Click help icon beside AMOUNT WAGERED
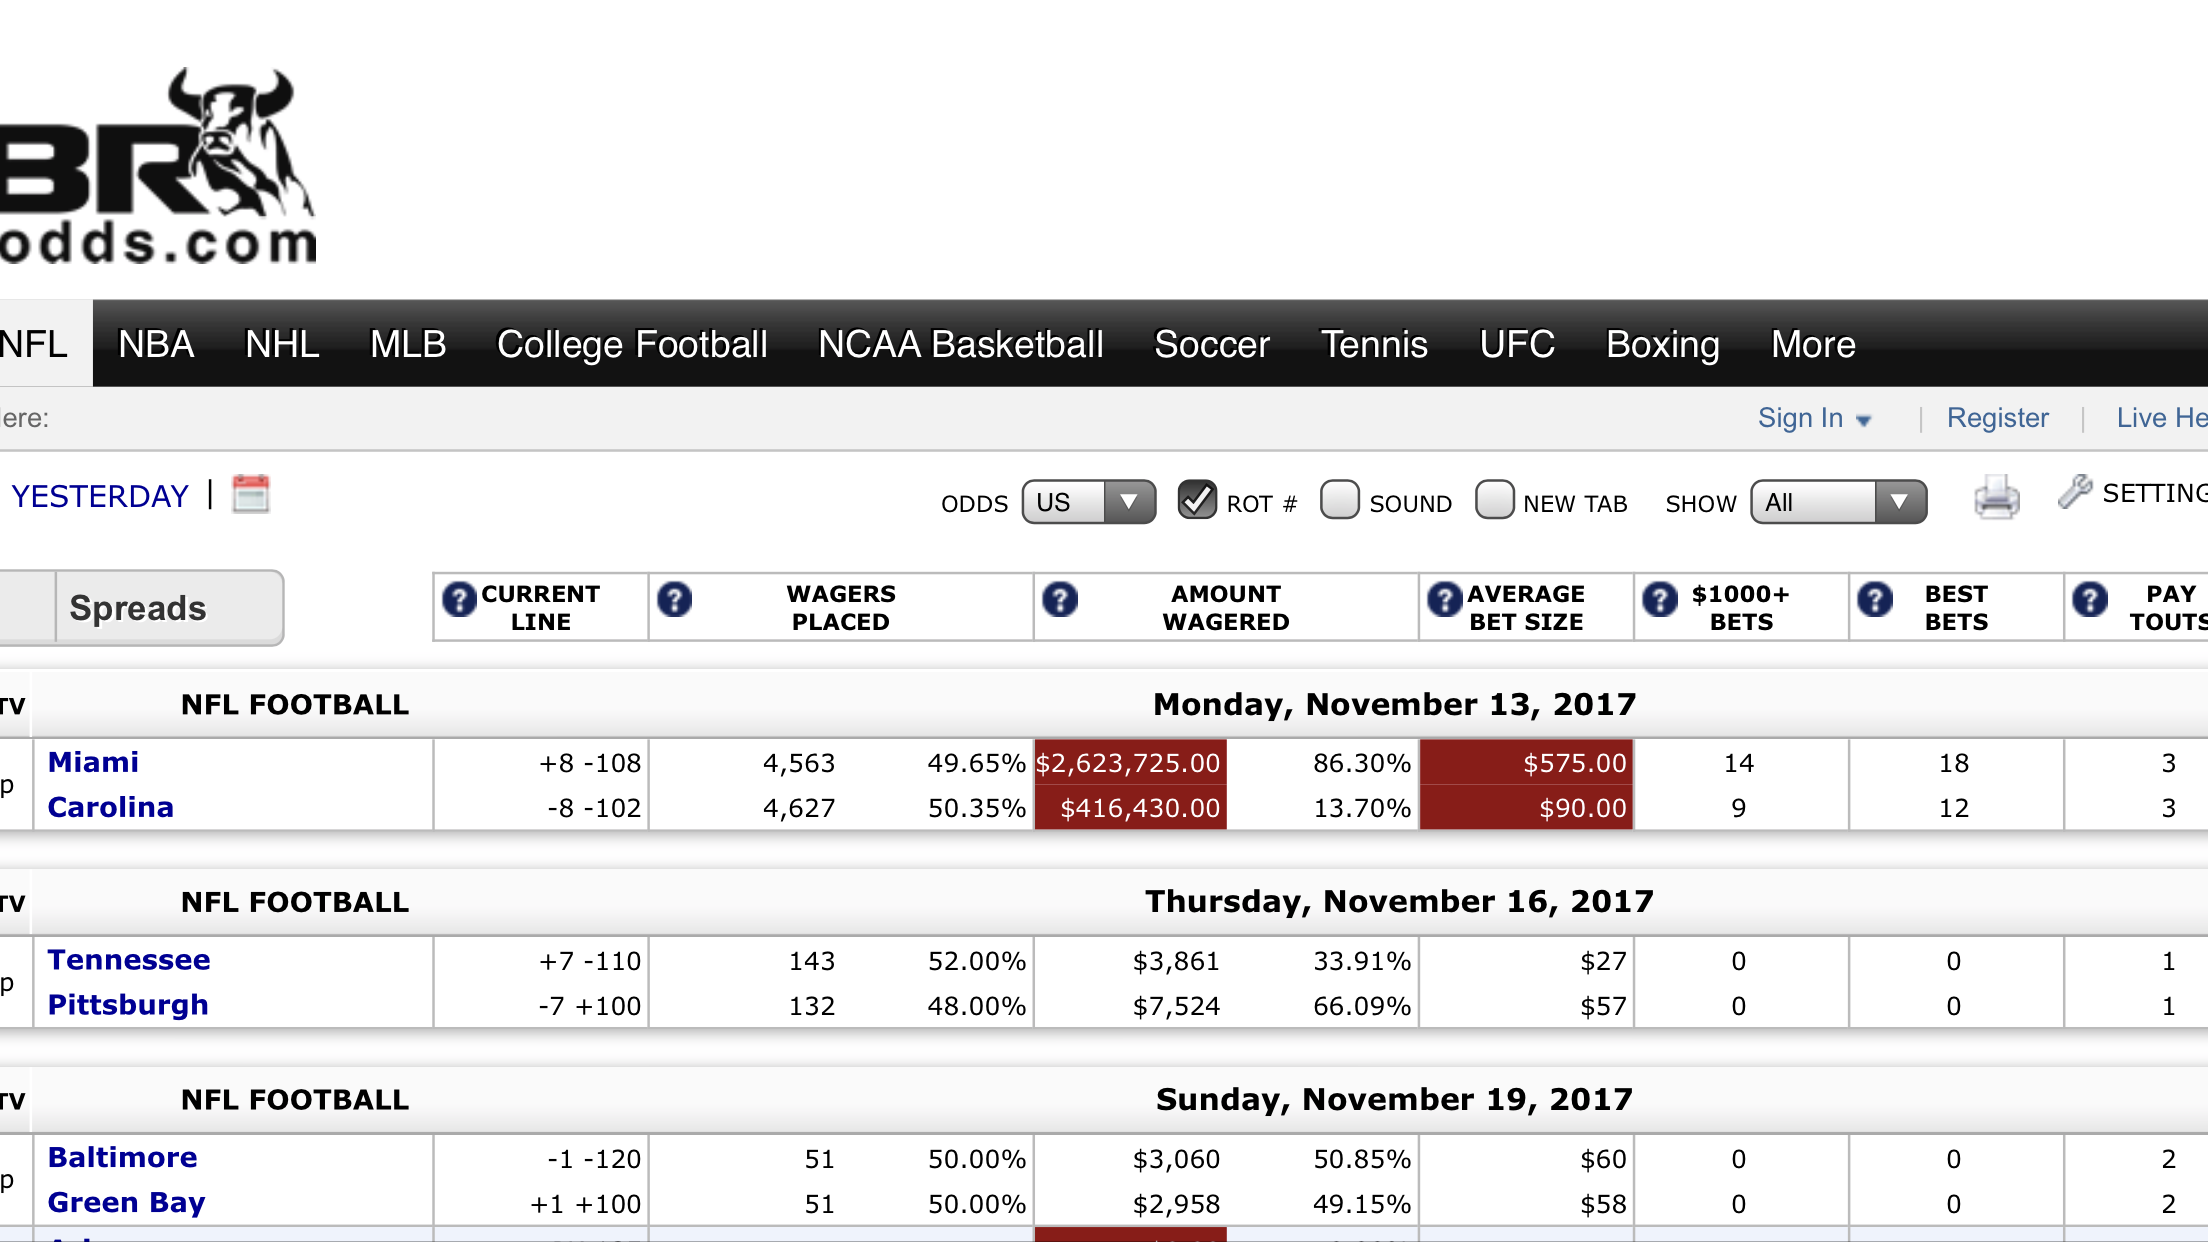 pyautogui.click(x=1060, y=600)
